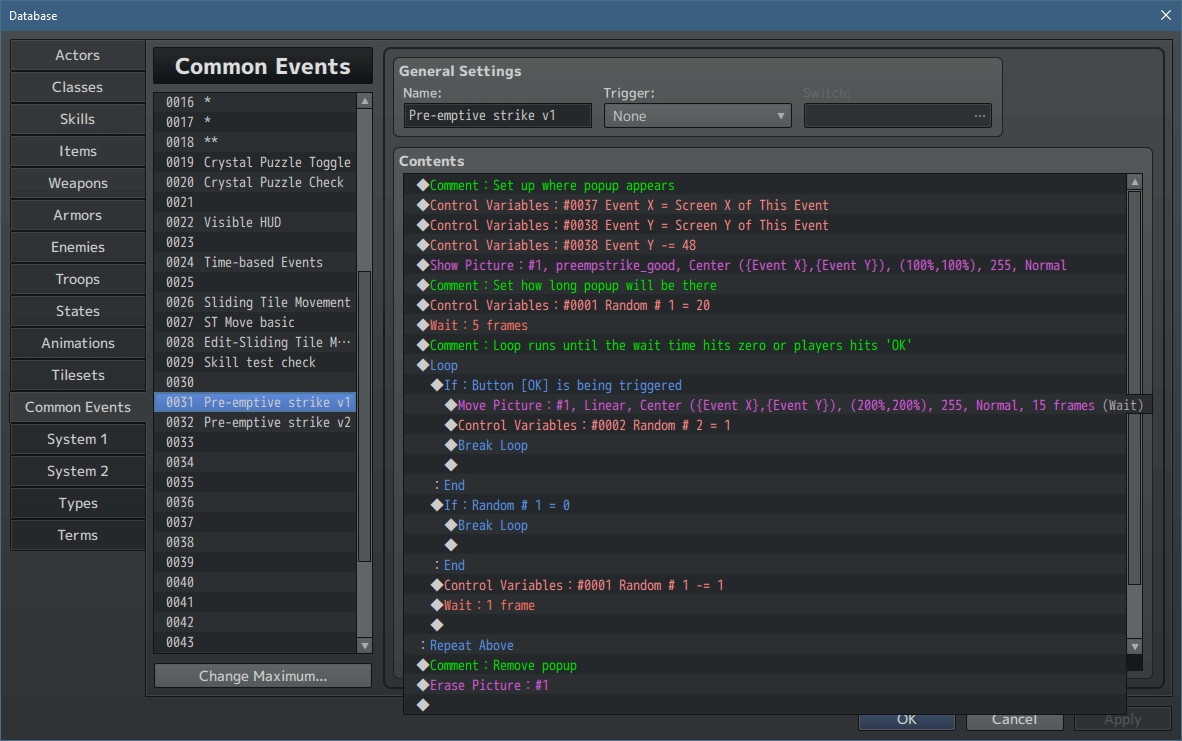Select event 0019 Crystal Puzzle Toggle
The width and height of the screenshot is (1182, 741).
pos(255,162)
